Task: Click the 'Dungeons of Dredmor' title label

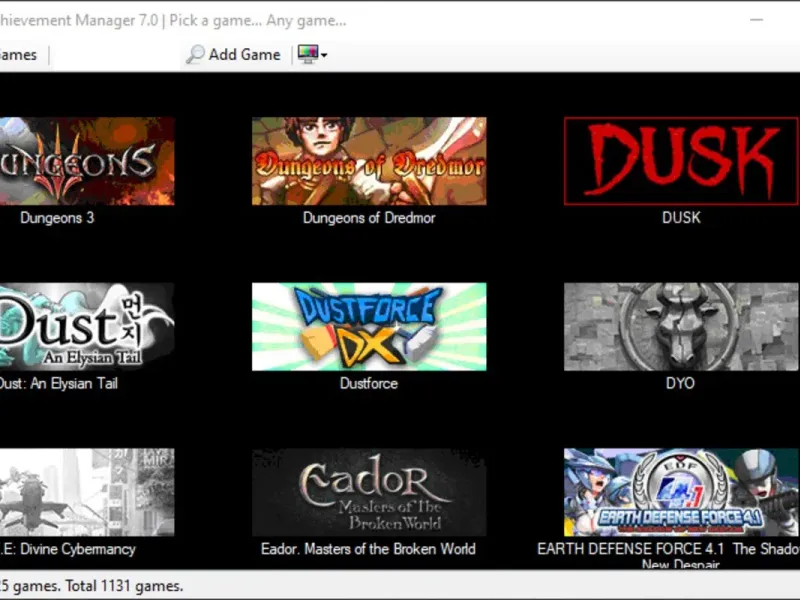Action: coord(369,218)
